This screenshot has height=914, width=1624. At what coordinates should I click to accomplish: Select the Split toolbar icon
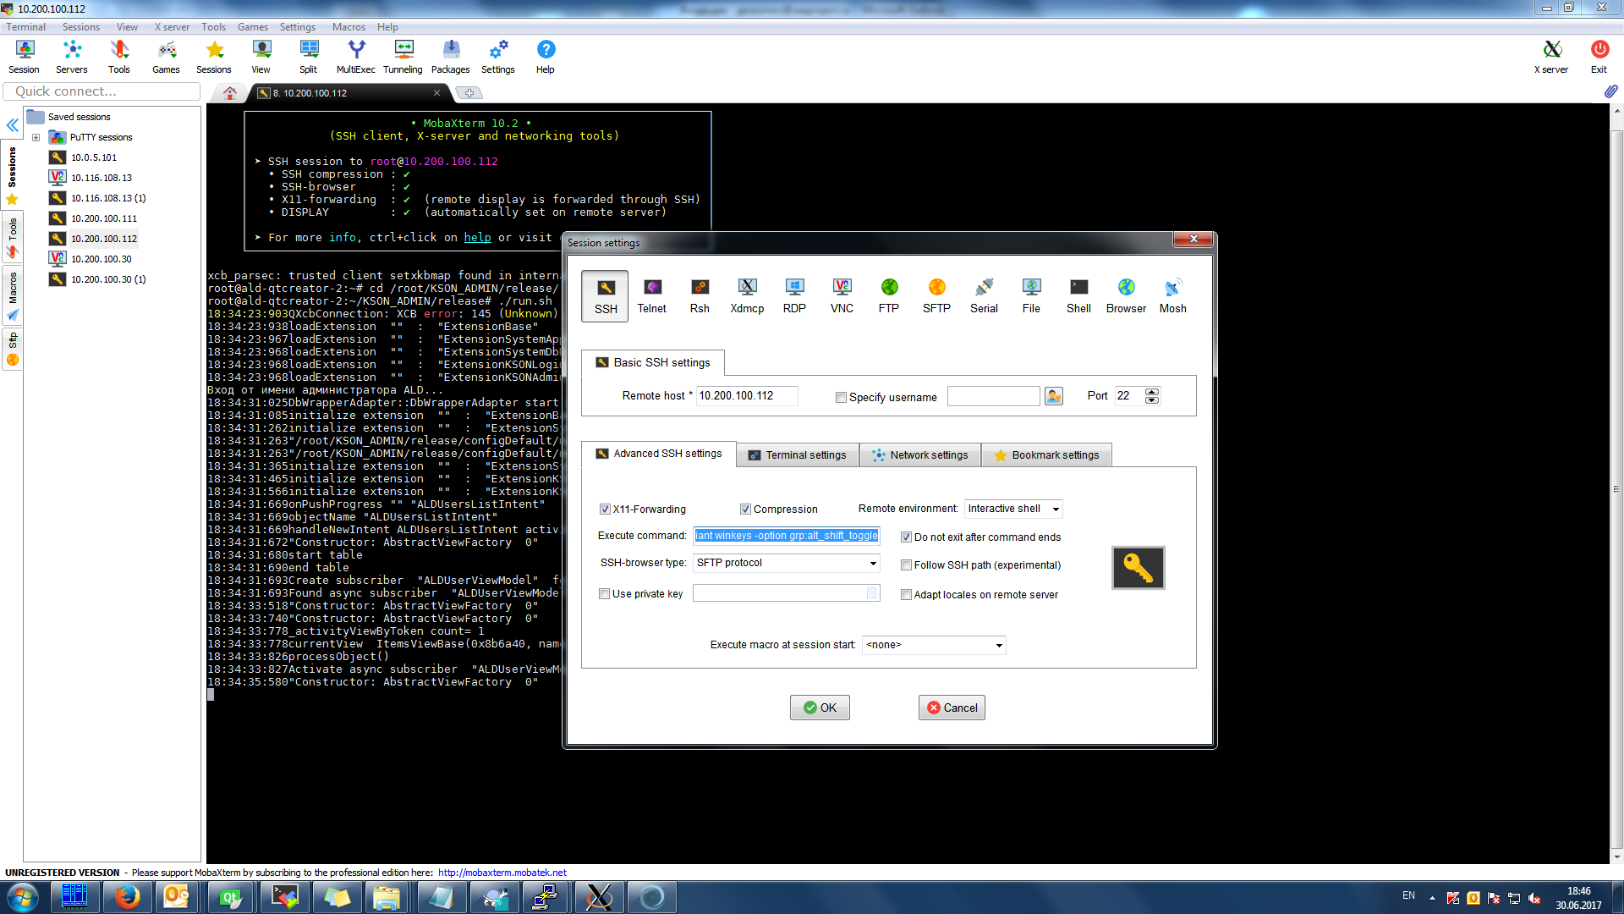[308, 57]
